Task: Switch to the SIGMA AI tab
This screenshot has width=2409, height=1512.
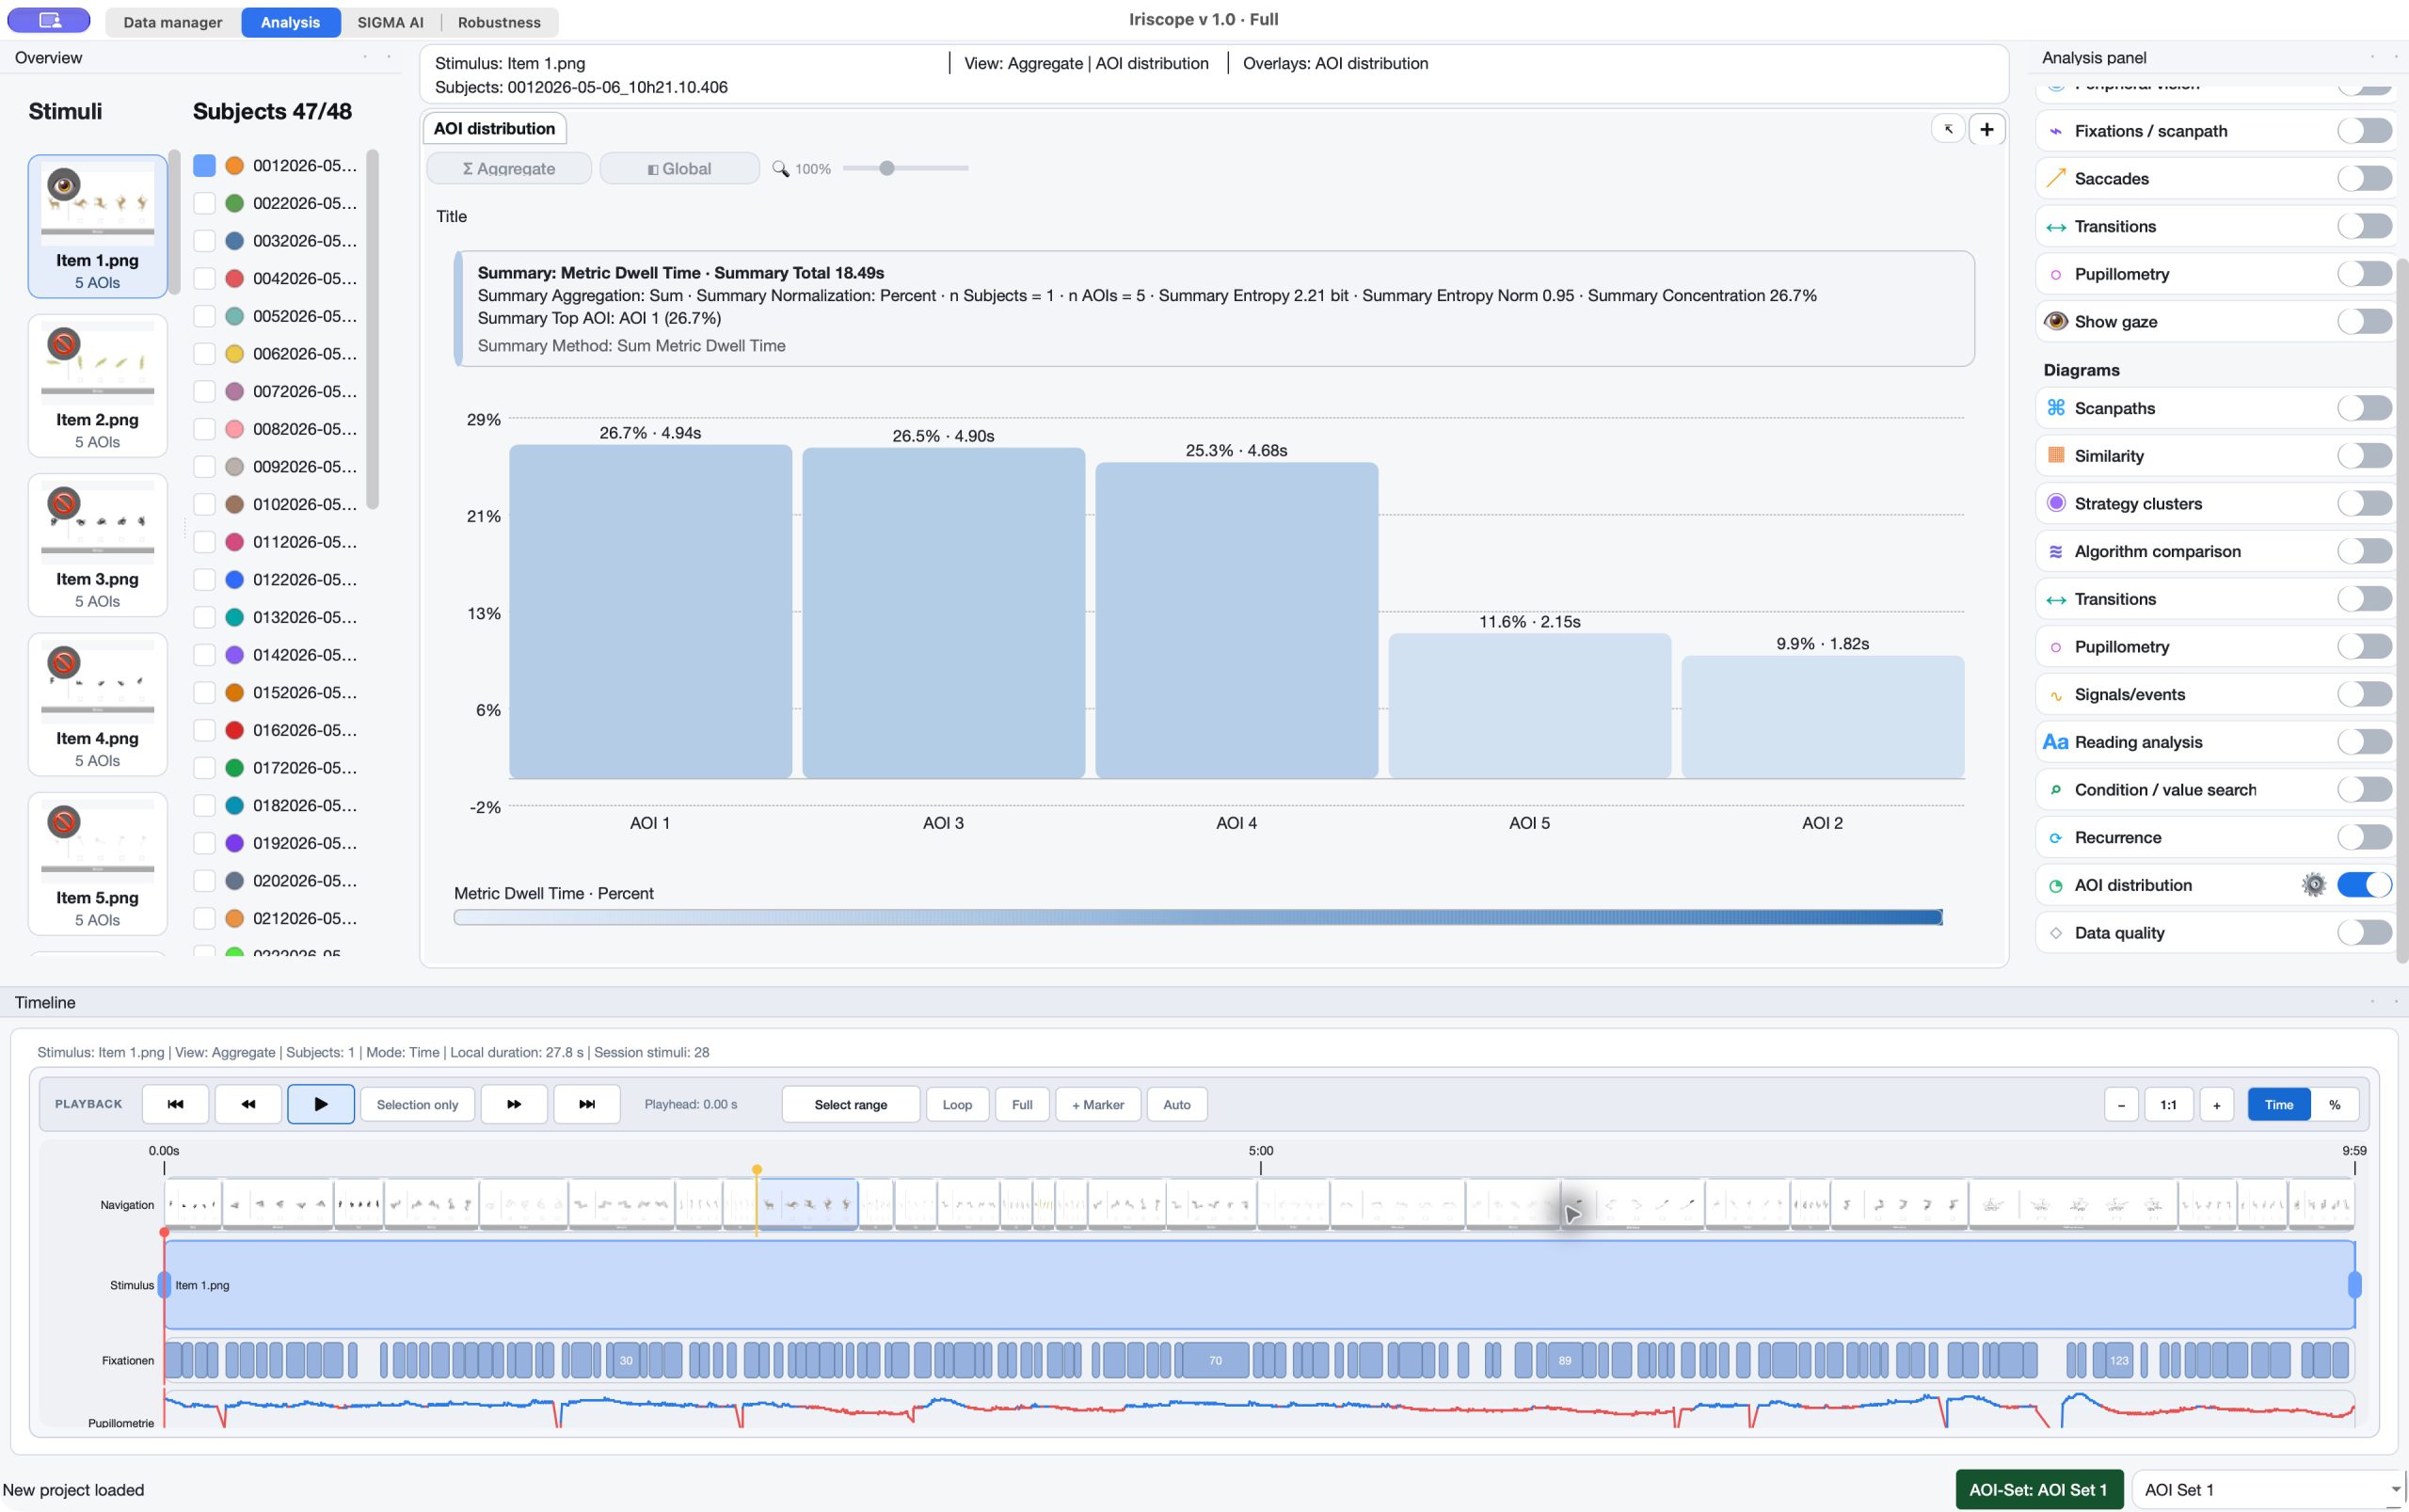Action: click(x=390, y=22)
